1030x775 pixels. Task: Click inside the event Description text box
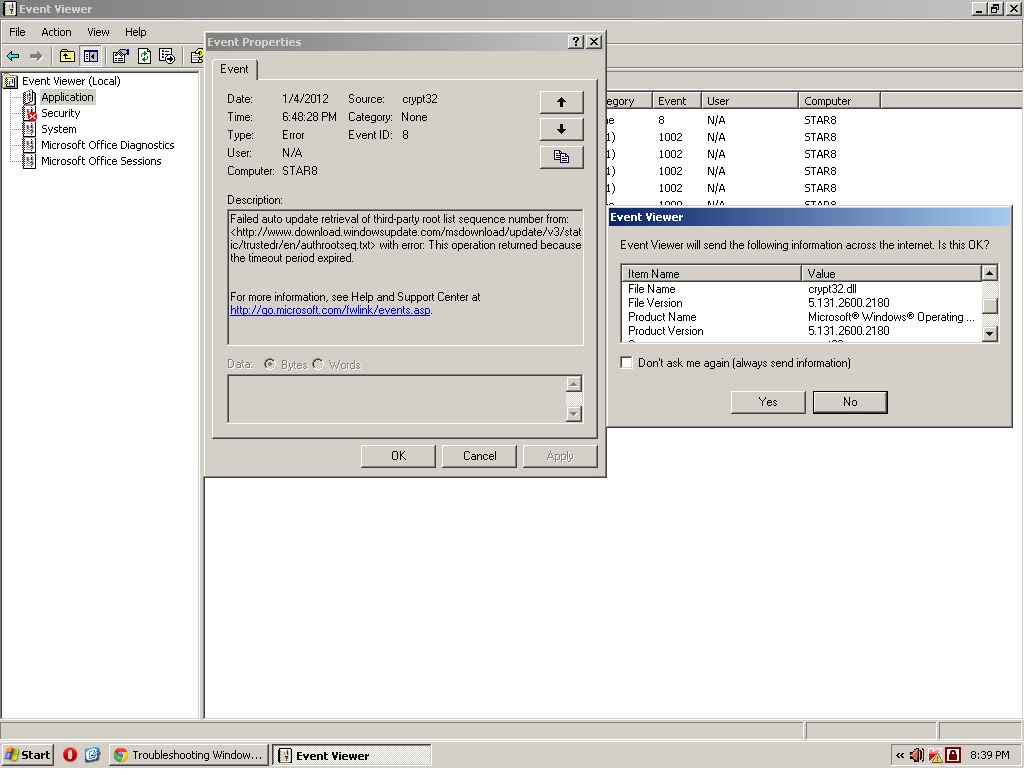pyautogui.click(x=405, y=278)
